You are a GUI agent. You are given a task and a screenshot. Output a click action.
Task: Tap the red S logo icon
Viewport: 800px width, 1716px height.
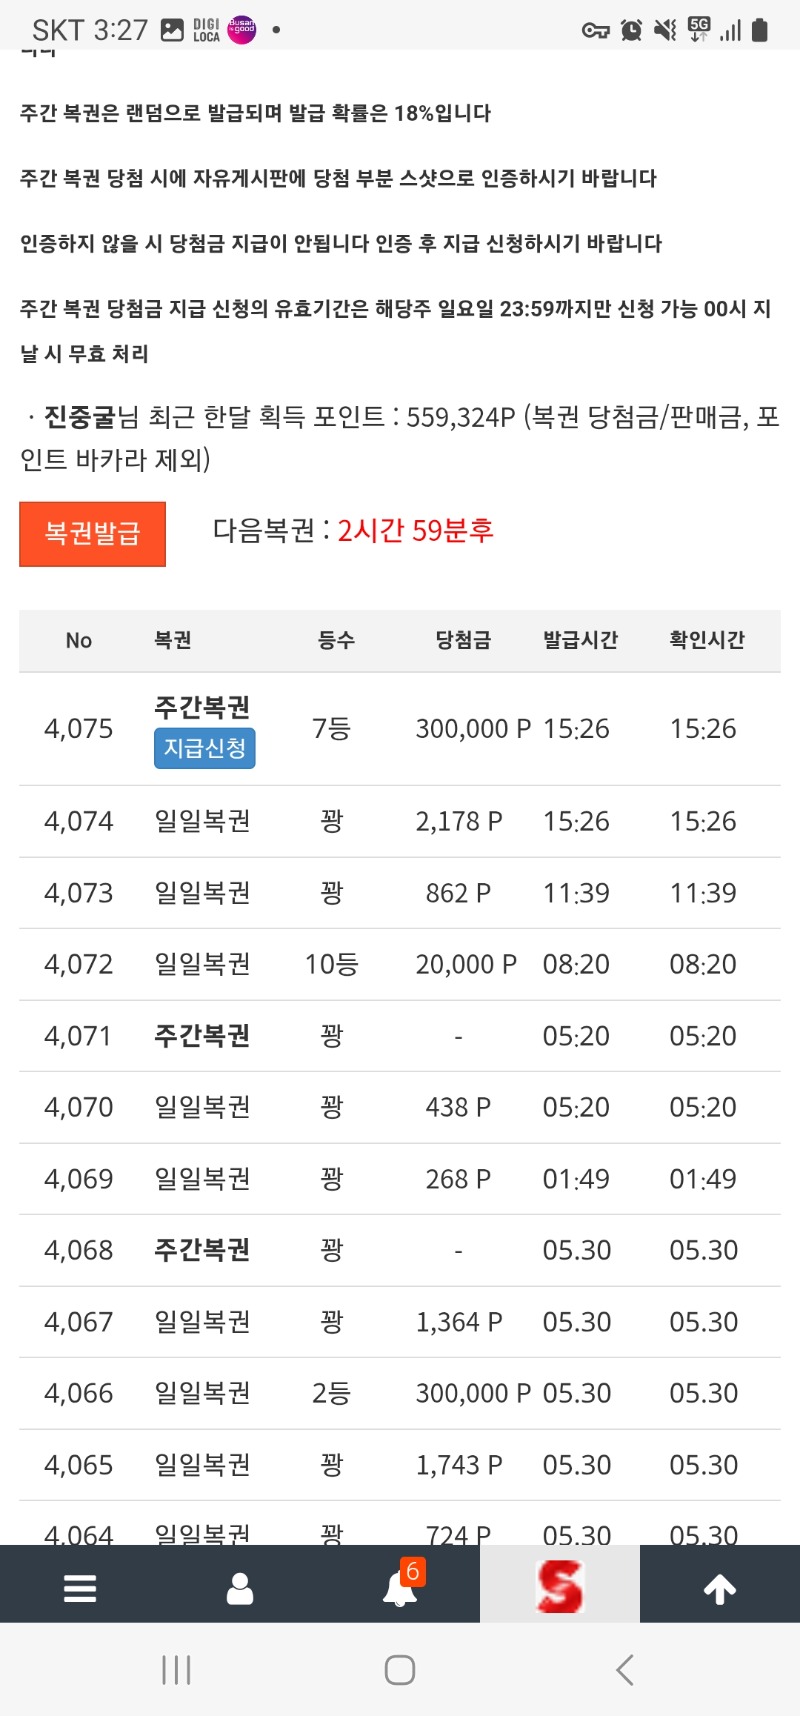[x=559, y=1586]
